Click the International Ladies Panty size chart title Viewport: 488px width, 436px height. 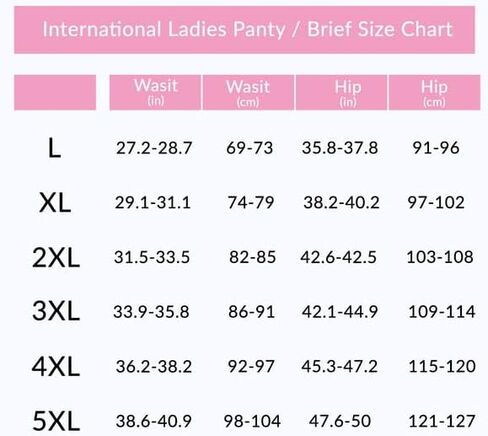[247, 29]
